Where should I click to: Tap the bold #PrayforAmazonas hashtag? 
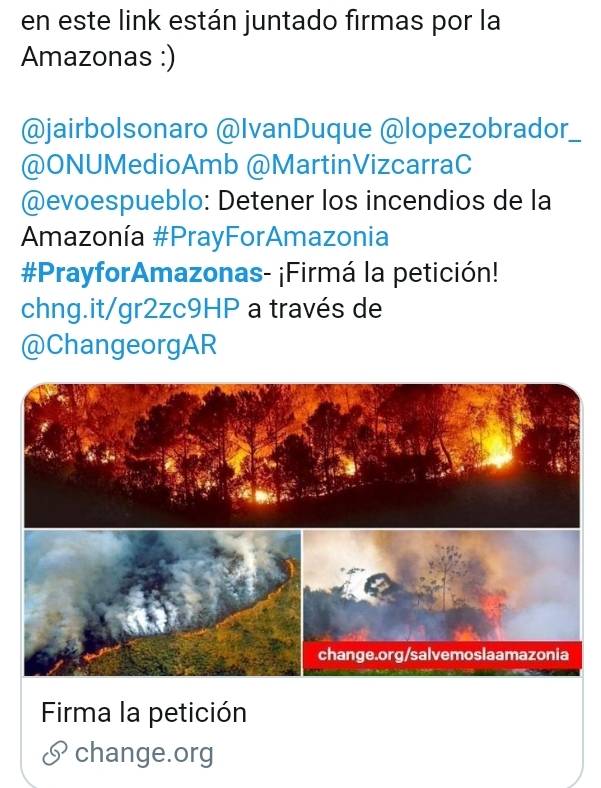tap(142, 273)
